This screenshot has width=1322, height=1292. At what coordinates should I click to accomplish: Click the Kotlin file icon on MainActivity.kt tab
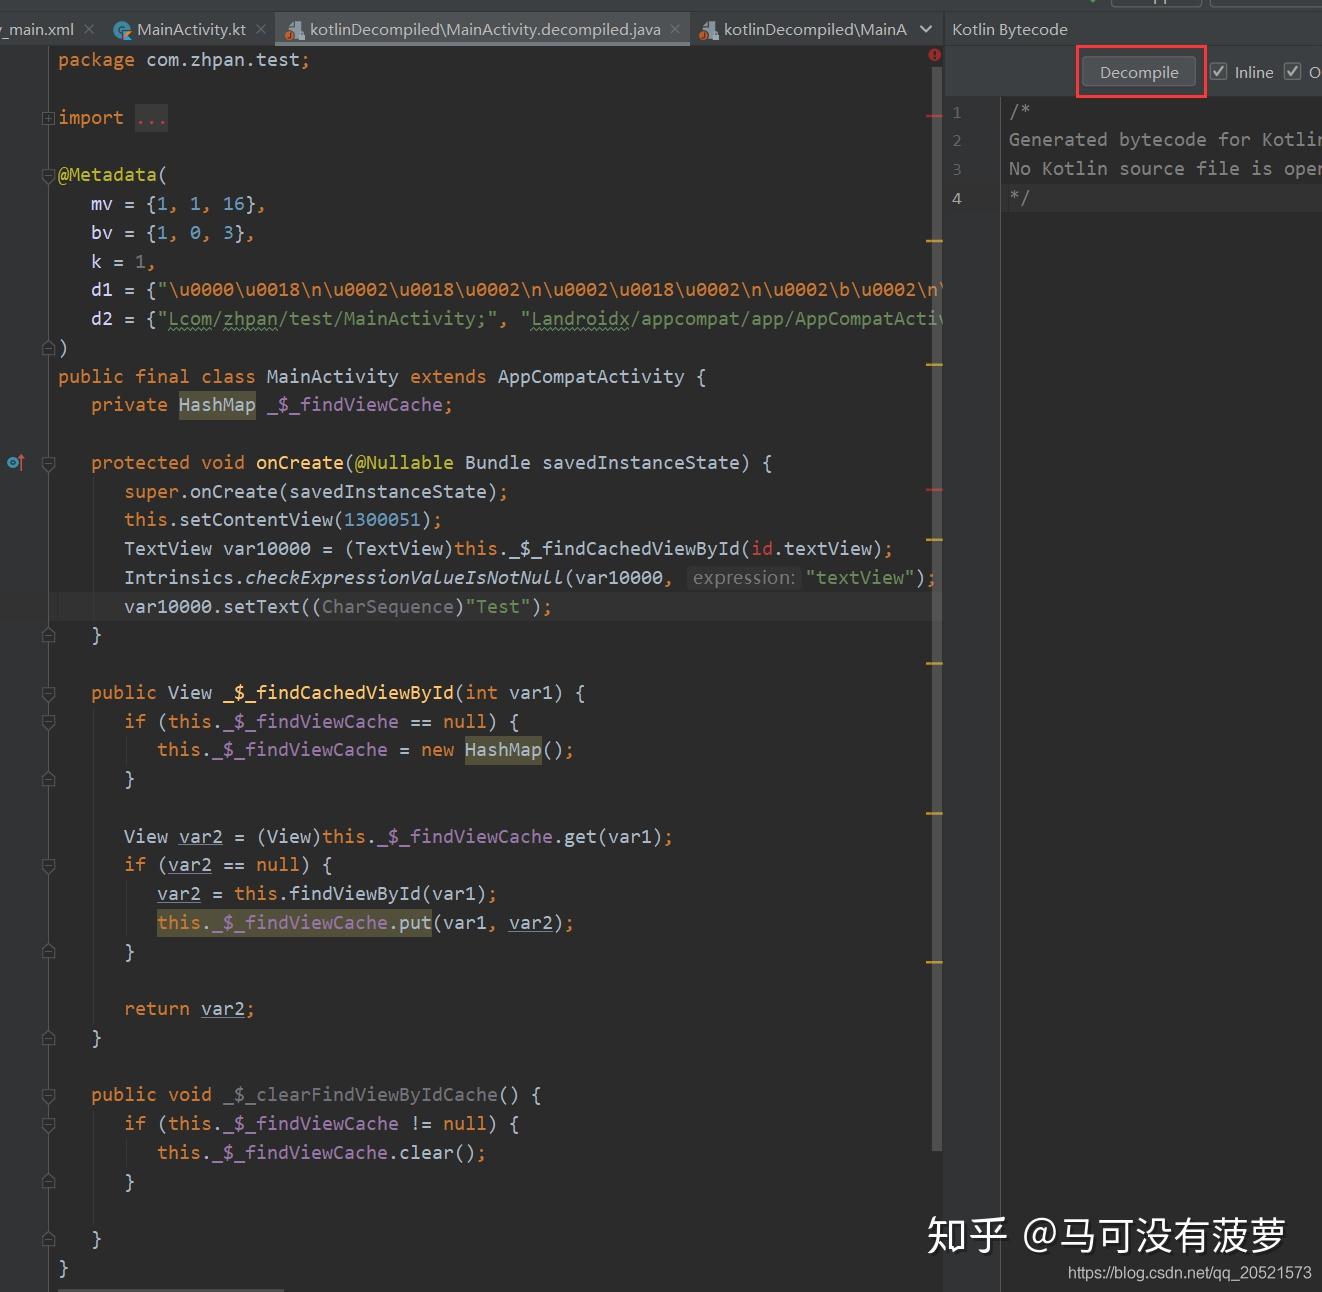tap(123, 30)
